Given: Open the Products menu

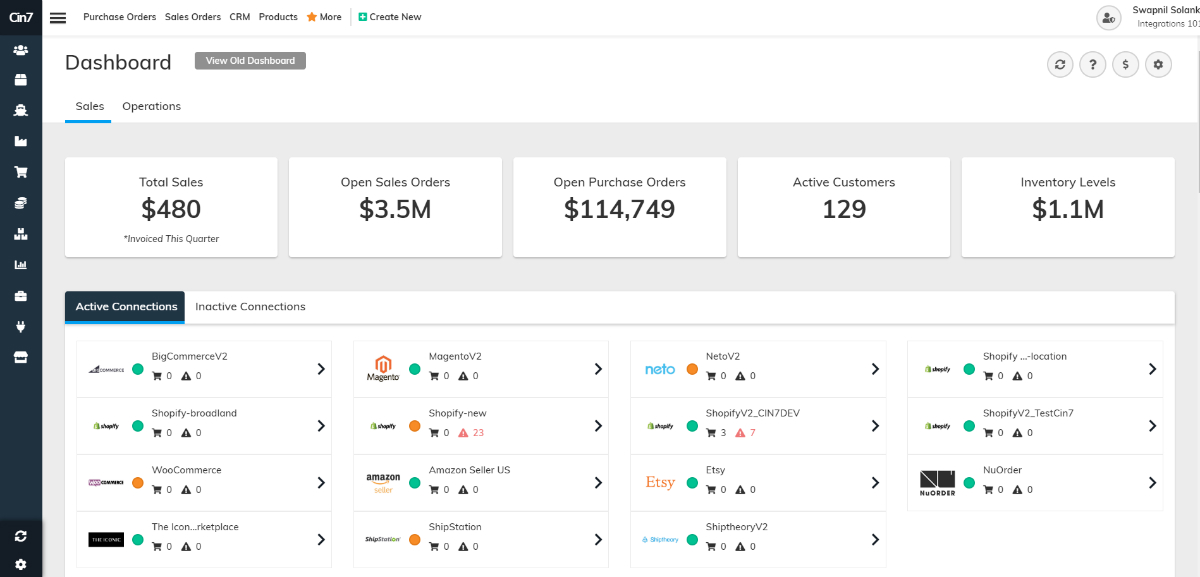Looking at the screenshot, I should tap(277, 16).
